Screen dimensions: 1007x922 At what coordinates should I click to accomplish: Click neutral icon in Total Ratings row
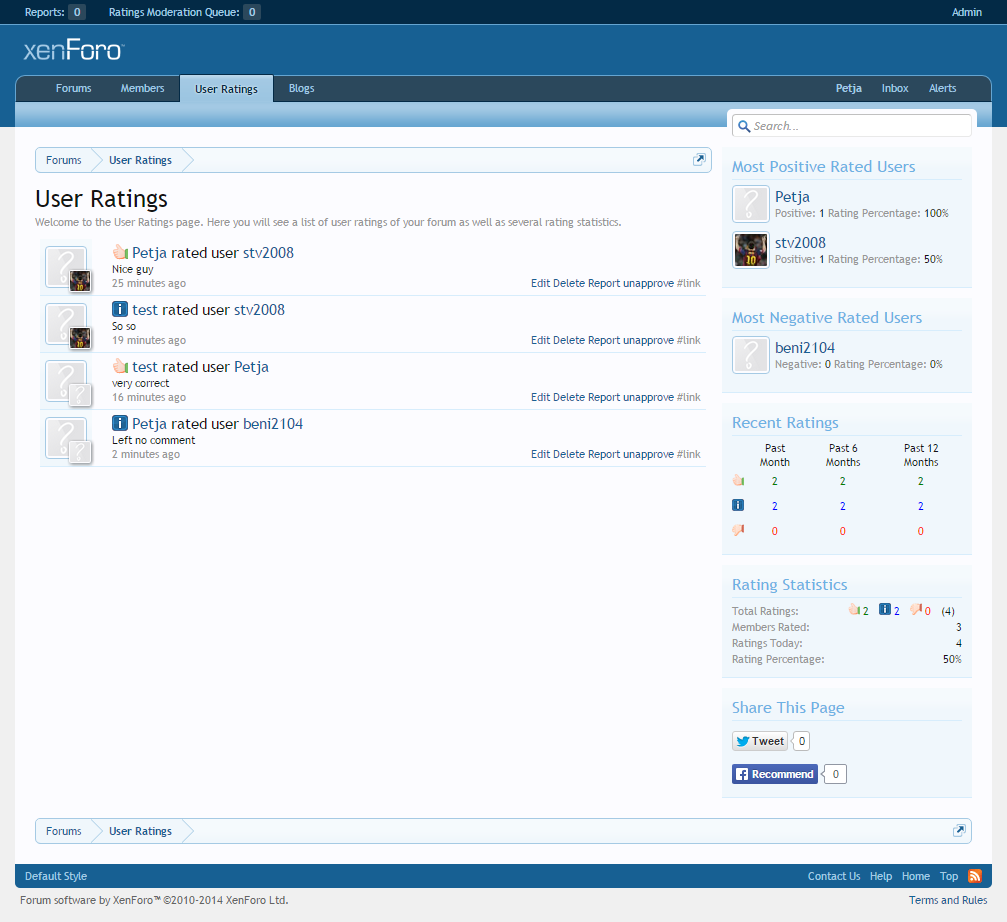click(x=885, y=609)
